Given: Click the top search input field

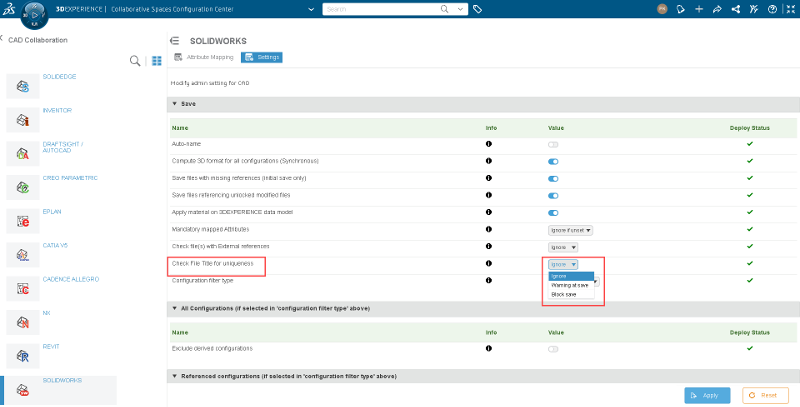Looking at the screenshot, I should [x=381, y=9].
